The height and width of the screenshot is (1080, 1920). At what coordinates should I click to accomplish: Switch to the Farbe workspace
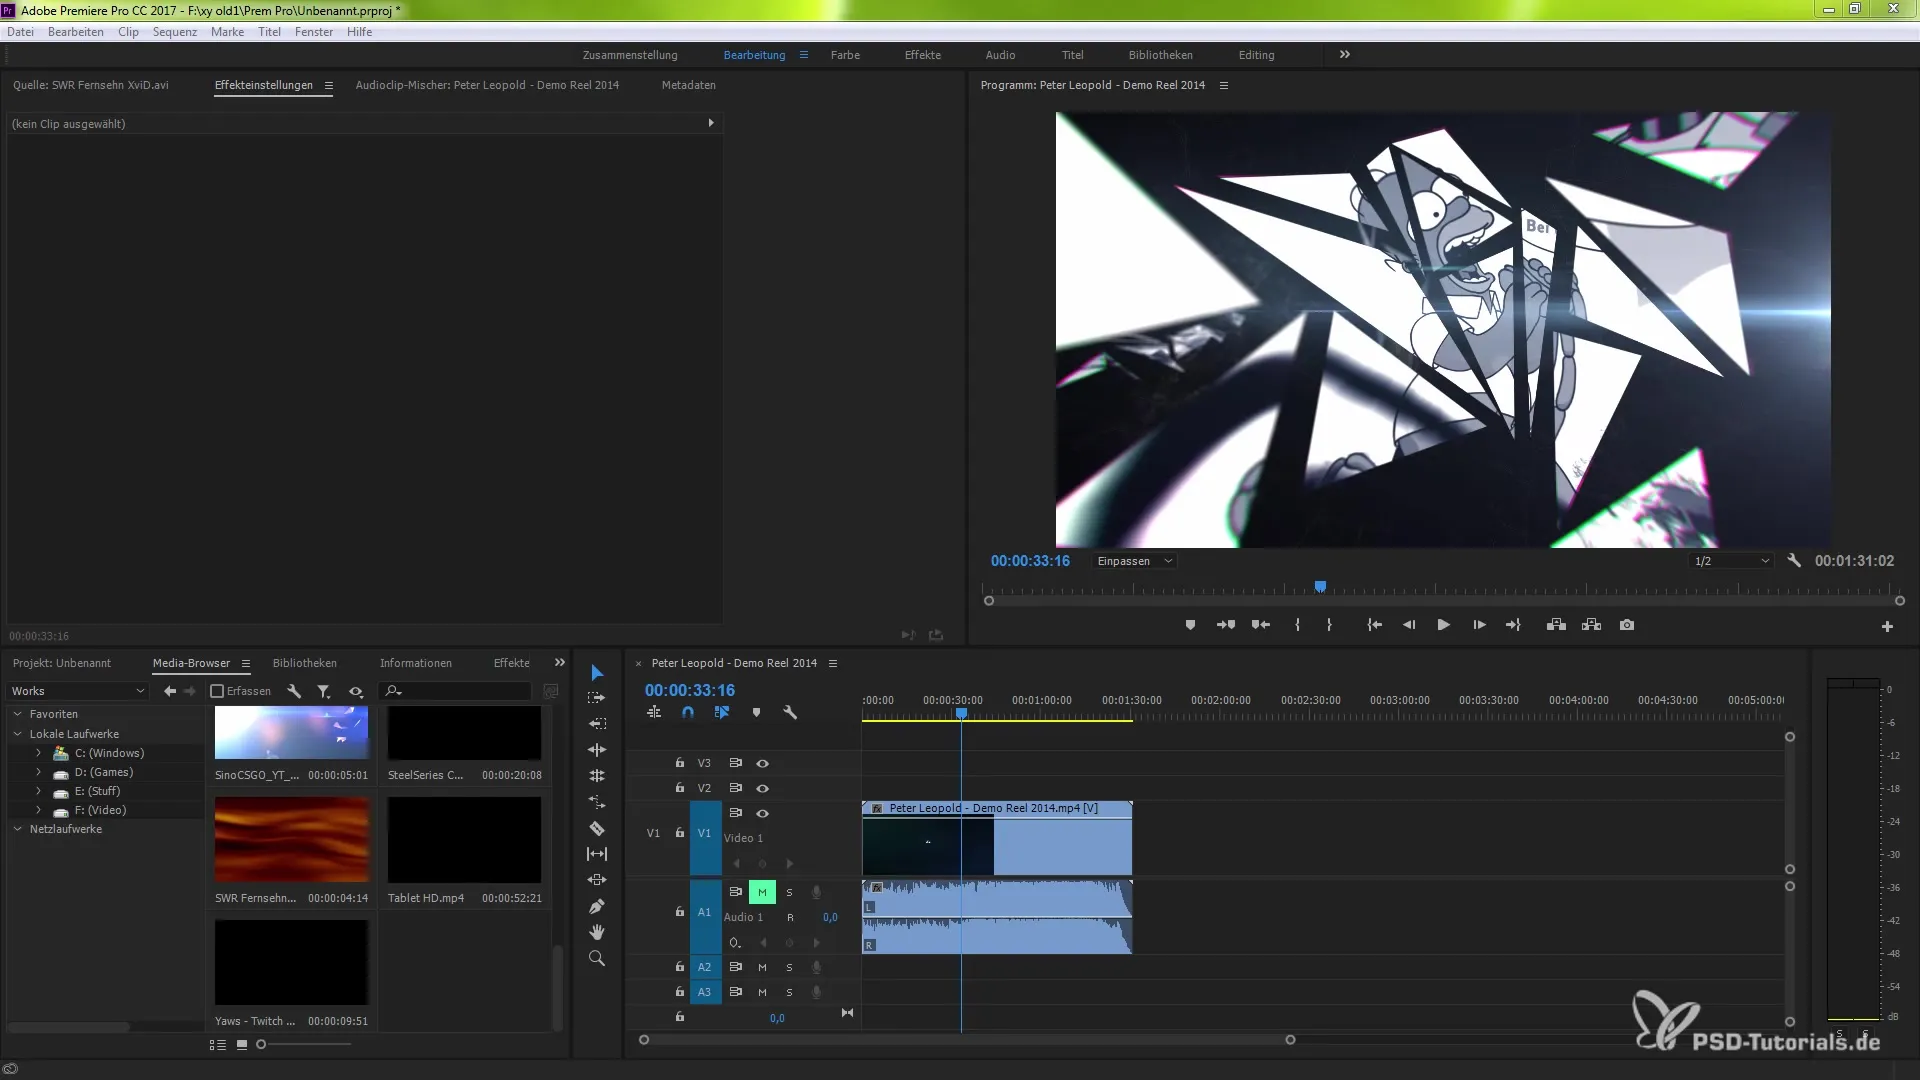[845, 55]
